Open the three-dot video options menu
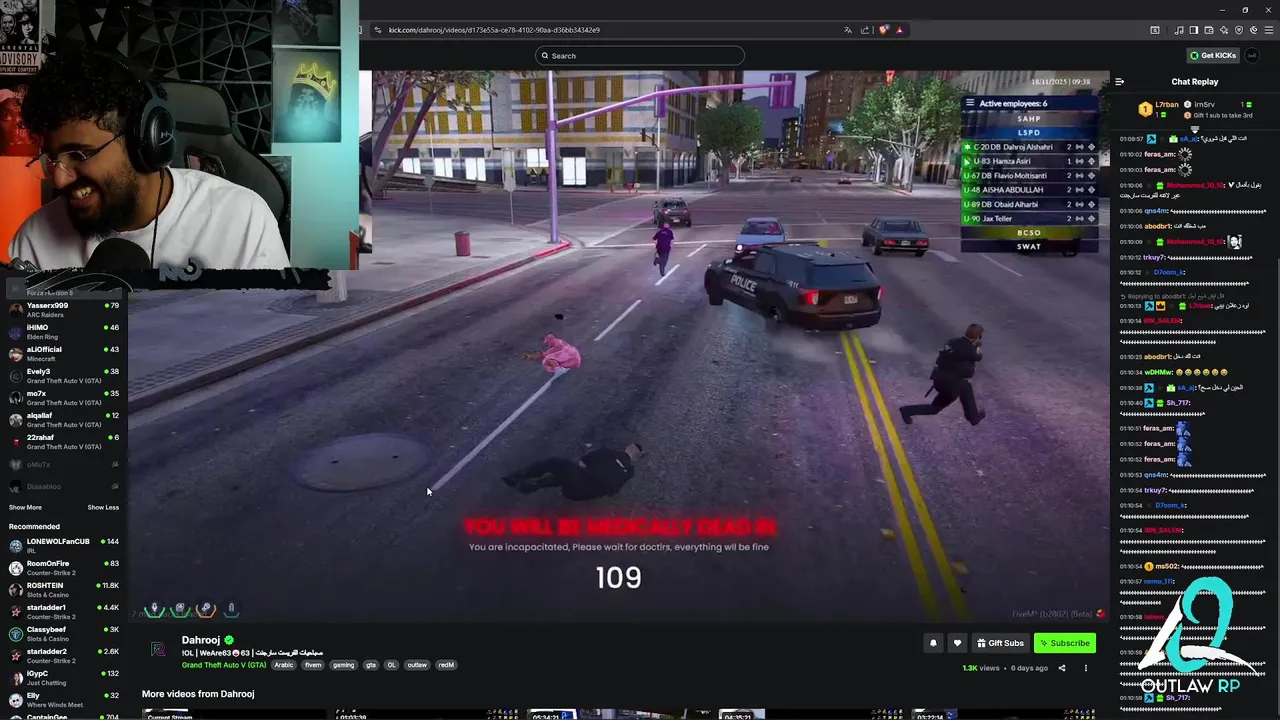 (1085, 668)
